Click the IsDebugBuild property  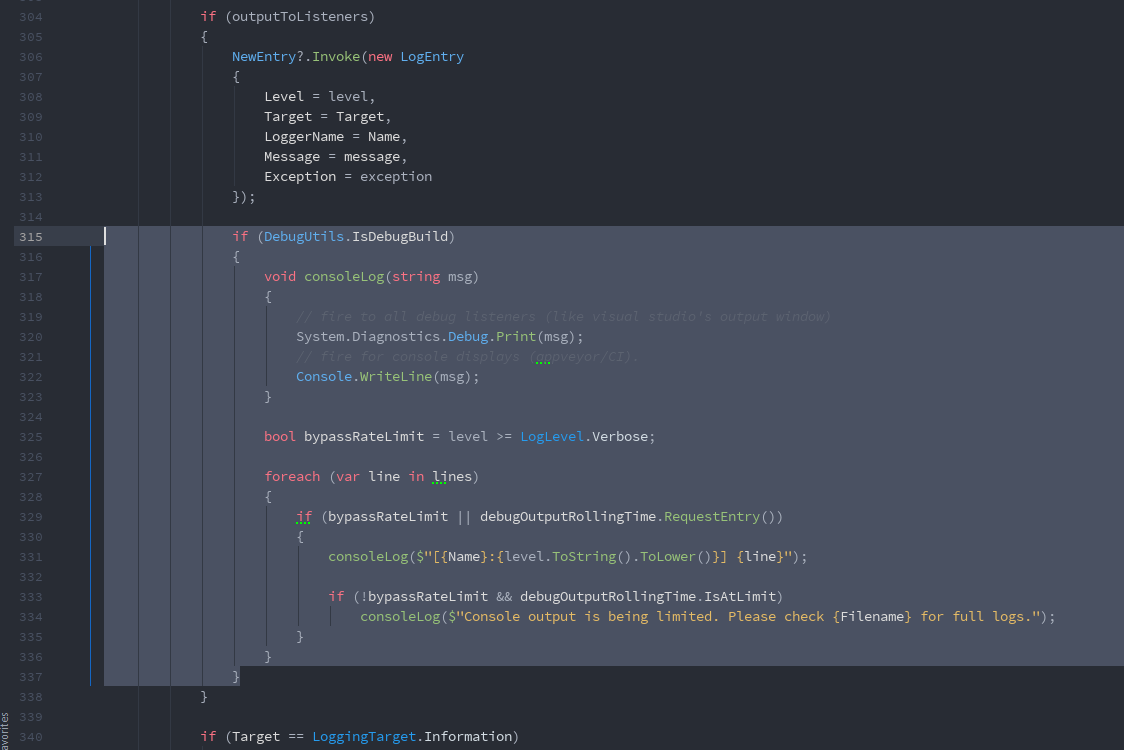(x=400, y=237)
